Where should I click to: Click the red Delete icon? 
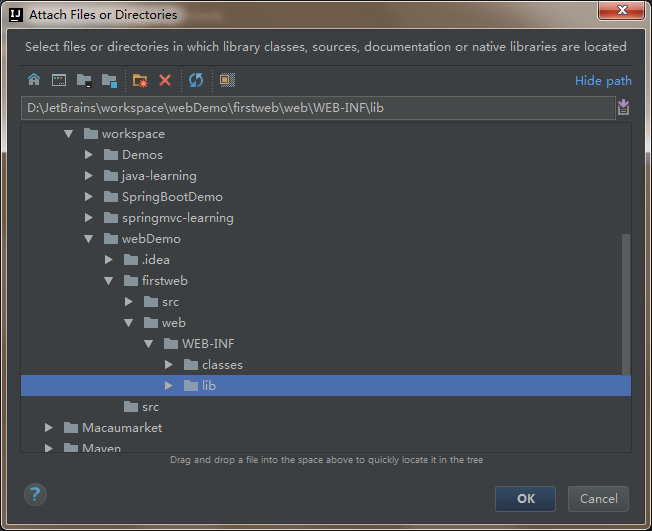point(165,80)
